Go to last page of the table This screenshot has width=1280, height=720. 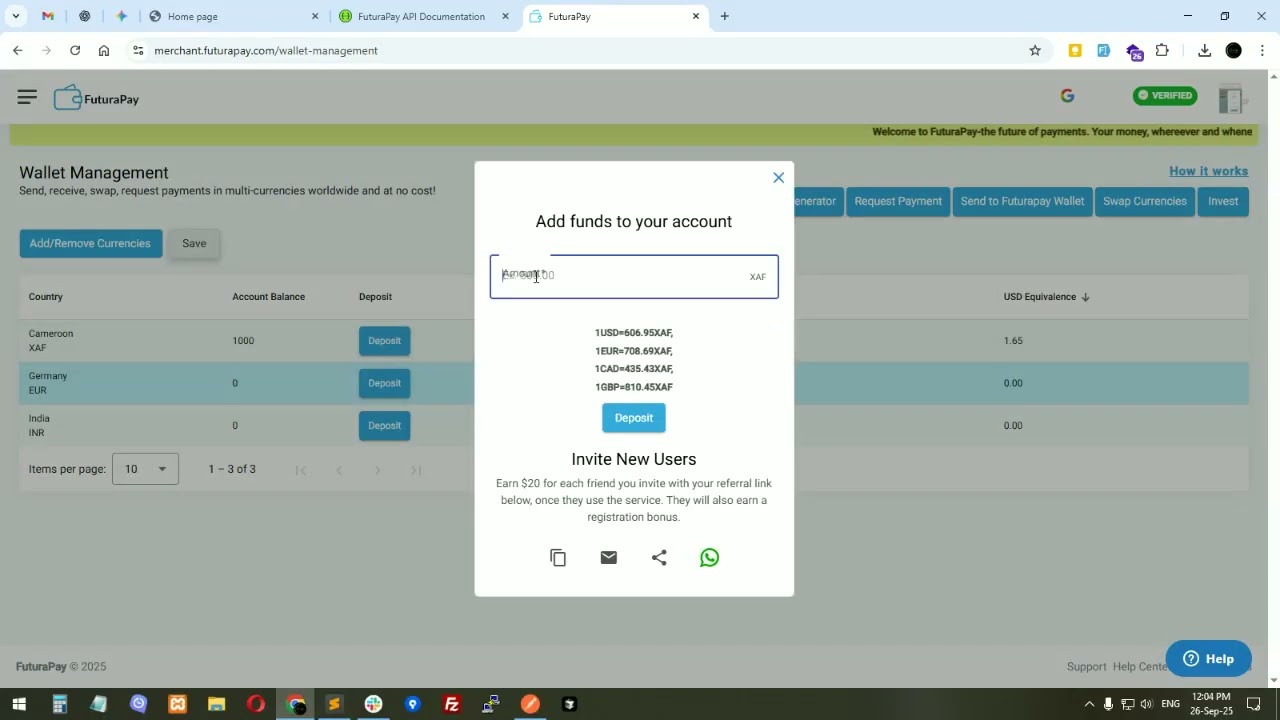(x=416, y=470)
